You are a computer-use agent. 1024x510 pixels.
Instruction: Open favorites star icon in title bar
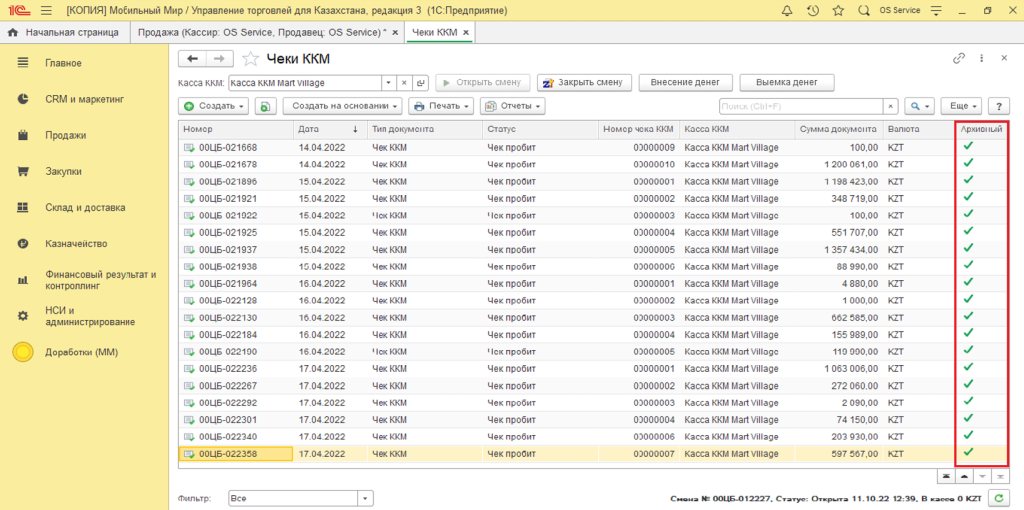838,10
